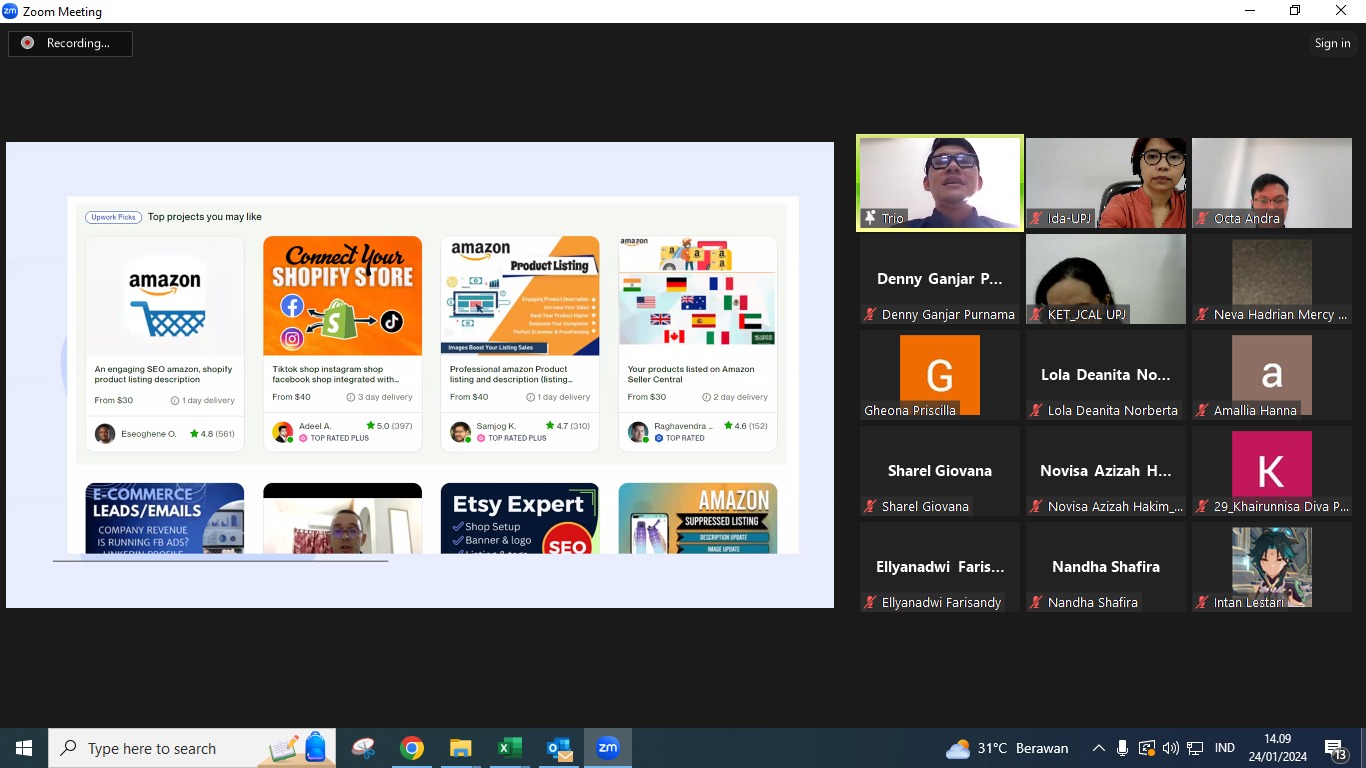Viewport: 1366px width, 768px height.
Task: Open Outlook from taskbar
Action: pyautogui.click(x=559, y=748)
